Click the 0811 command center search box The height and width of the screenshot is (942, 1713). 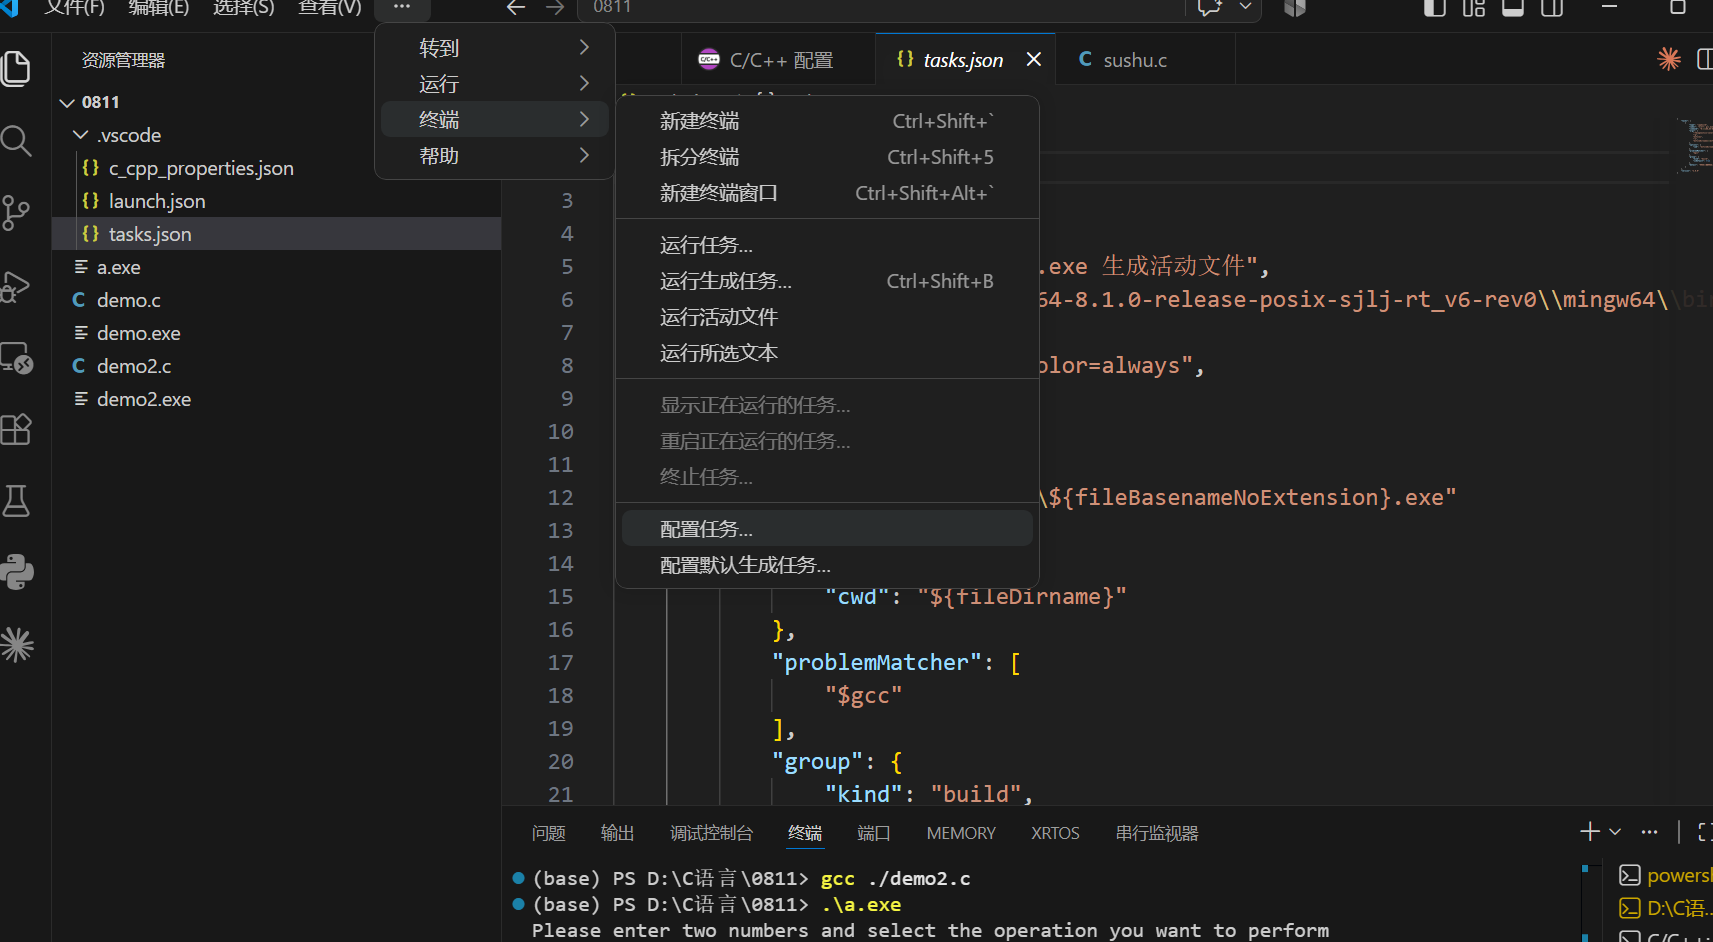pos(881,8)
